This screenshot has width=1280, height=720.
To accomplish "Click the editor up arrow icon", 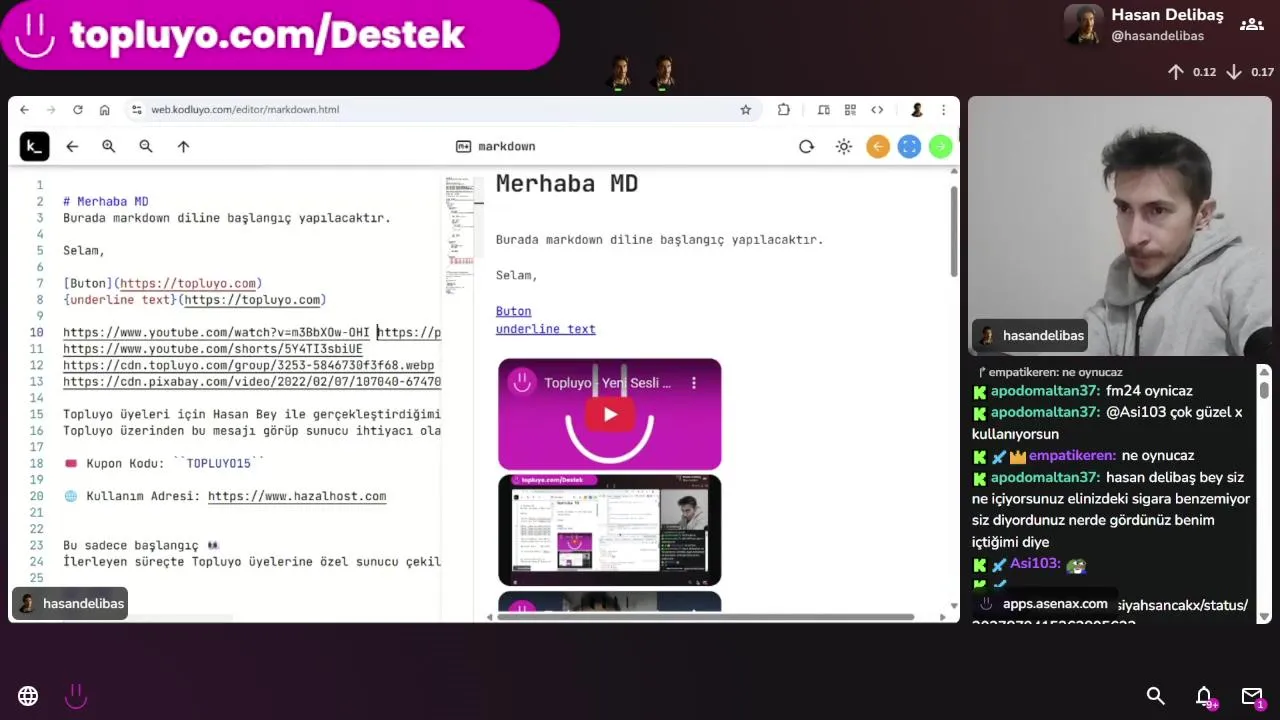I will [x=183, y=147].
